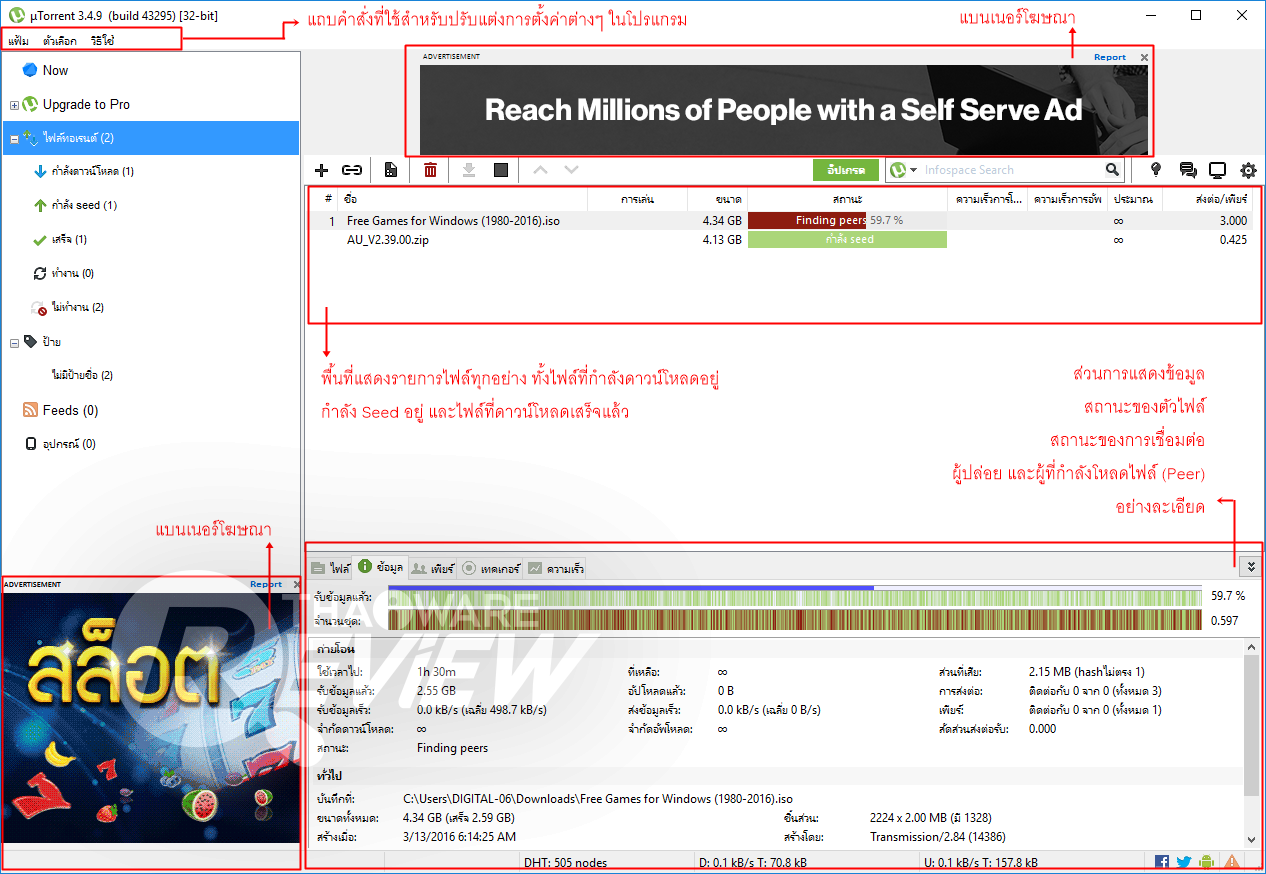
Task: Click the Move Up Queue arrow icon
Action: pyautogui.click(x=540, y=170)
